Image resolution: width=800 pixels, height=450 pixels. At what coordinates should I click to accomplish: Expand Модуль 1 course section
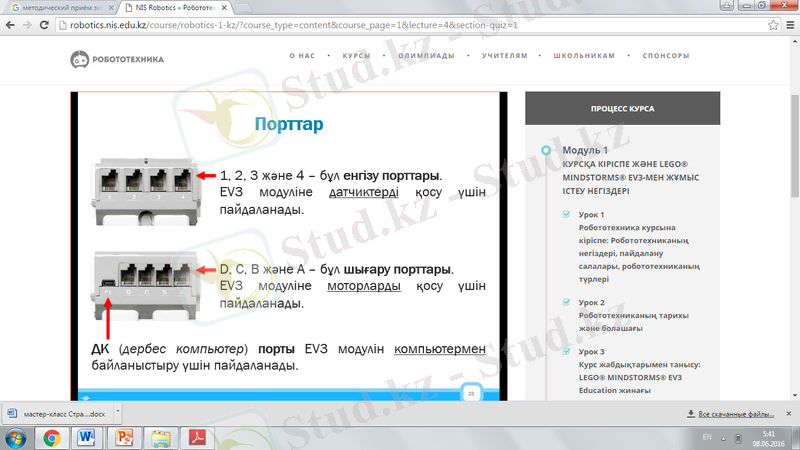545,150
